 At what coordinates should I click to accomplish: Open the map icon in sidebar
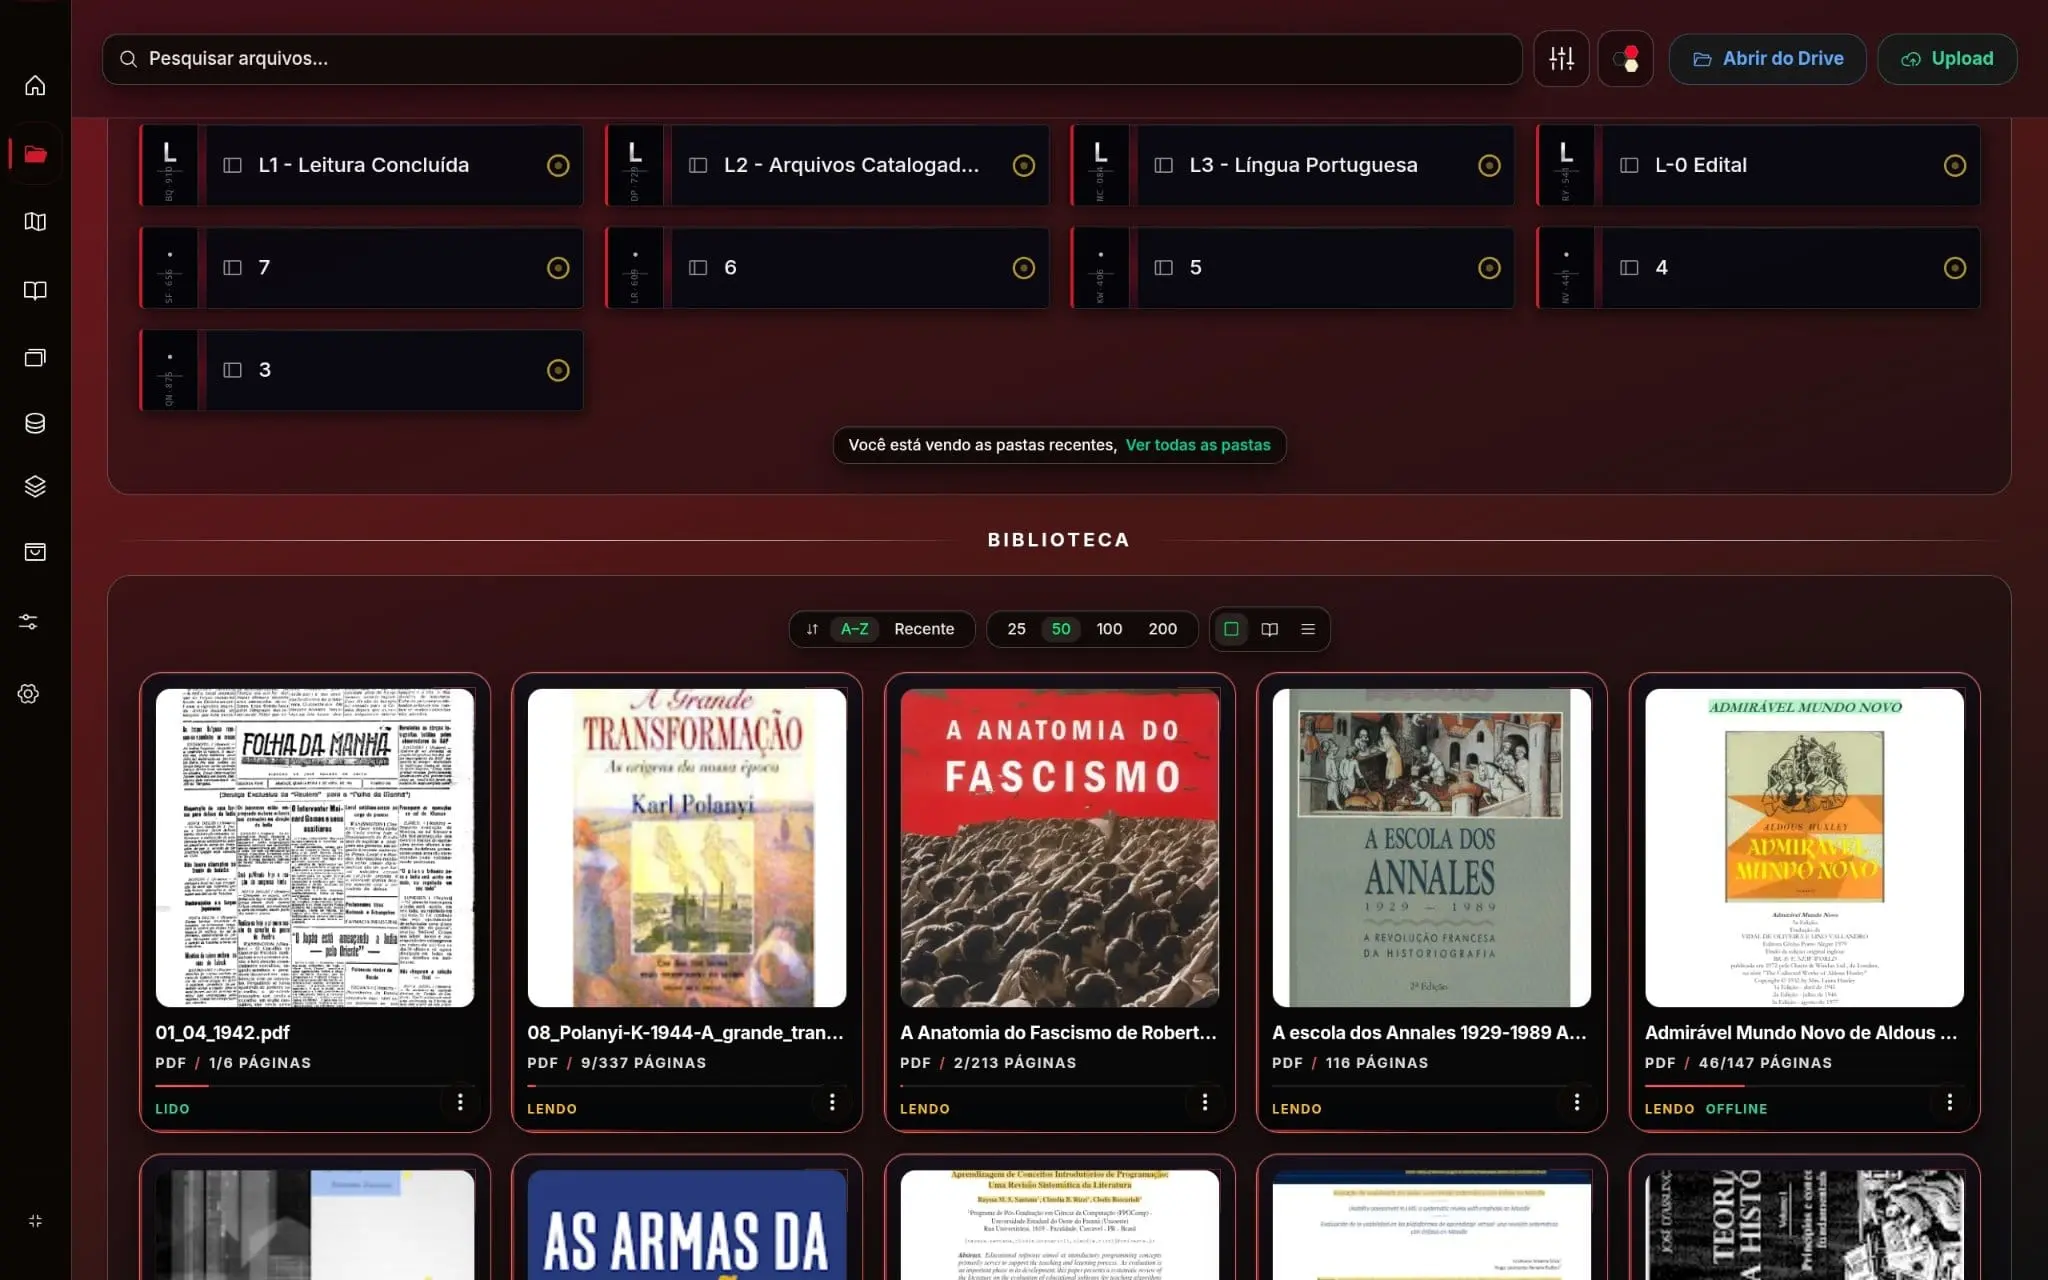35,222
